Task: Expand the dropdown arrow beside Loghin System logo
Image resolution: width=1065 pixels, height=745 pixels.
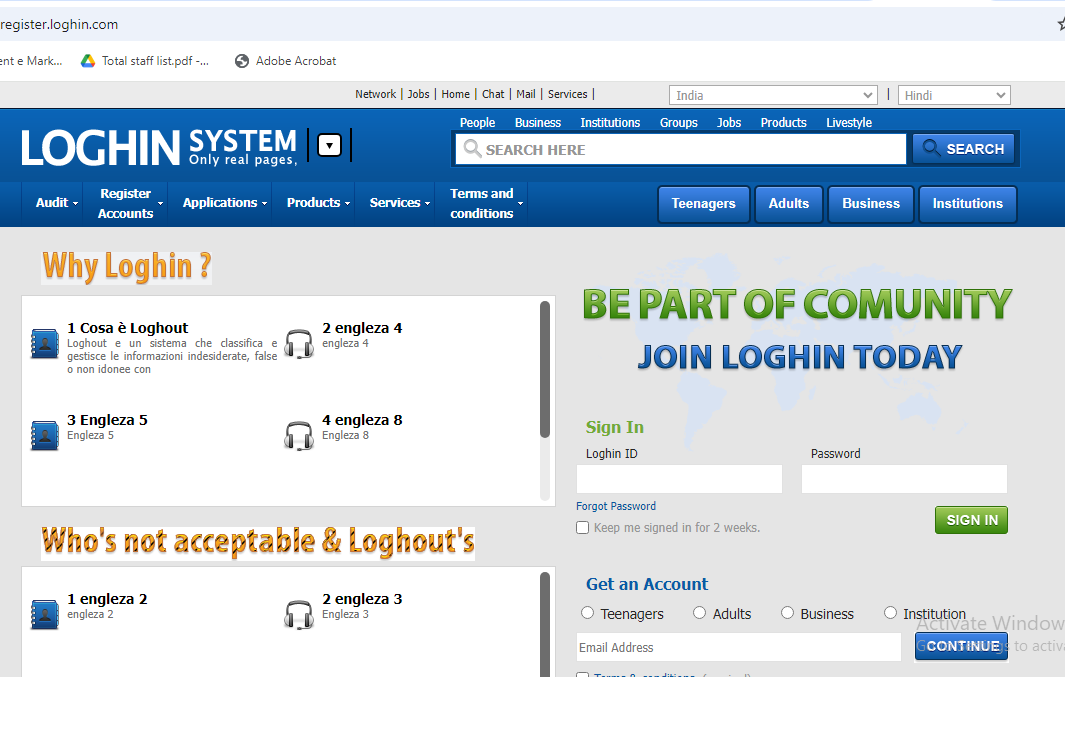Action: point(330,146)
